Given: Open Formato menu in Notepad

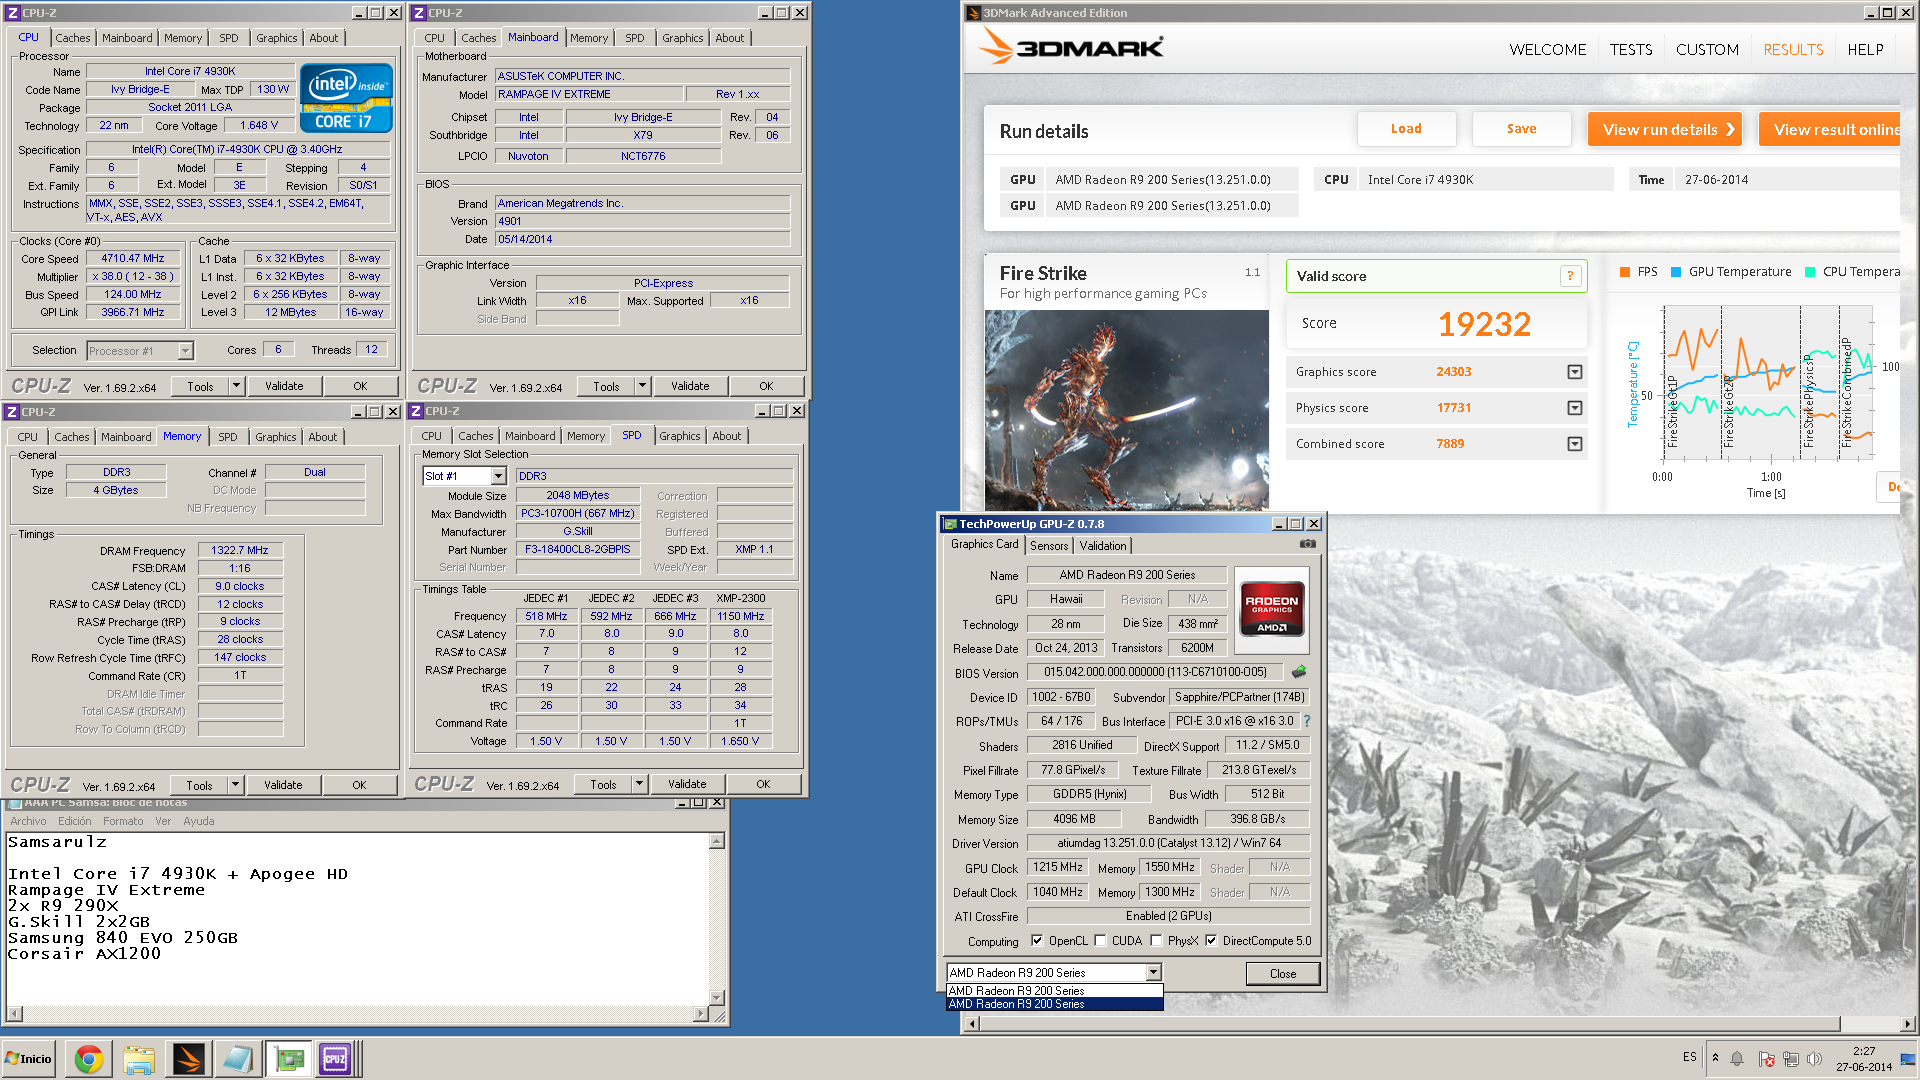Looking at the screenshot, I should click(x=123, y=821).
